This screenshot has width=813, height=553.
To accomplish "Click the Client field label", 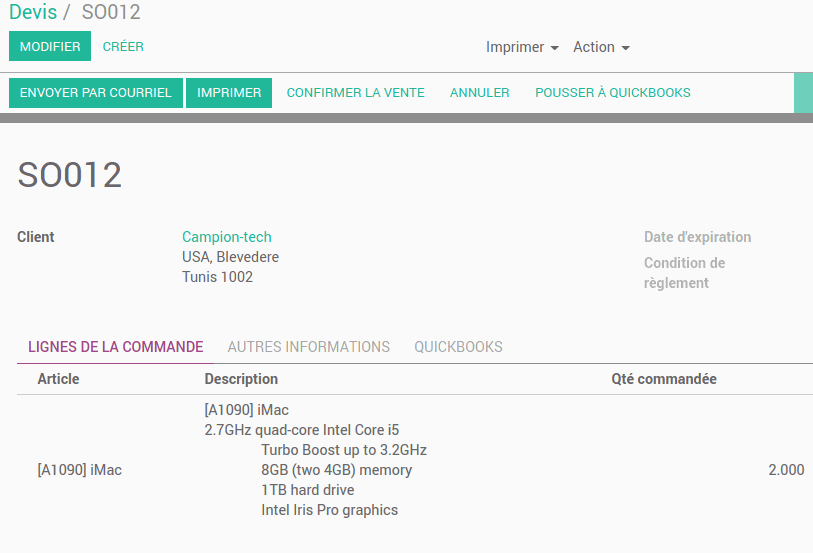I will pos(36,237).
